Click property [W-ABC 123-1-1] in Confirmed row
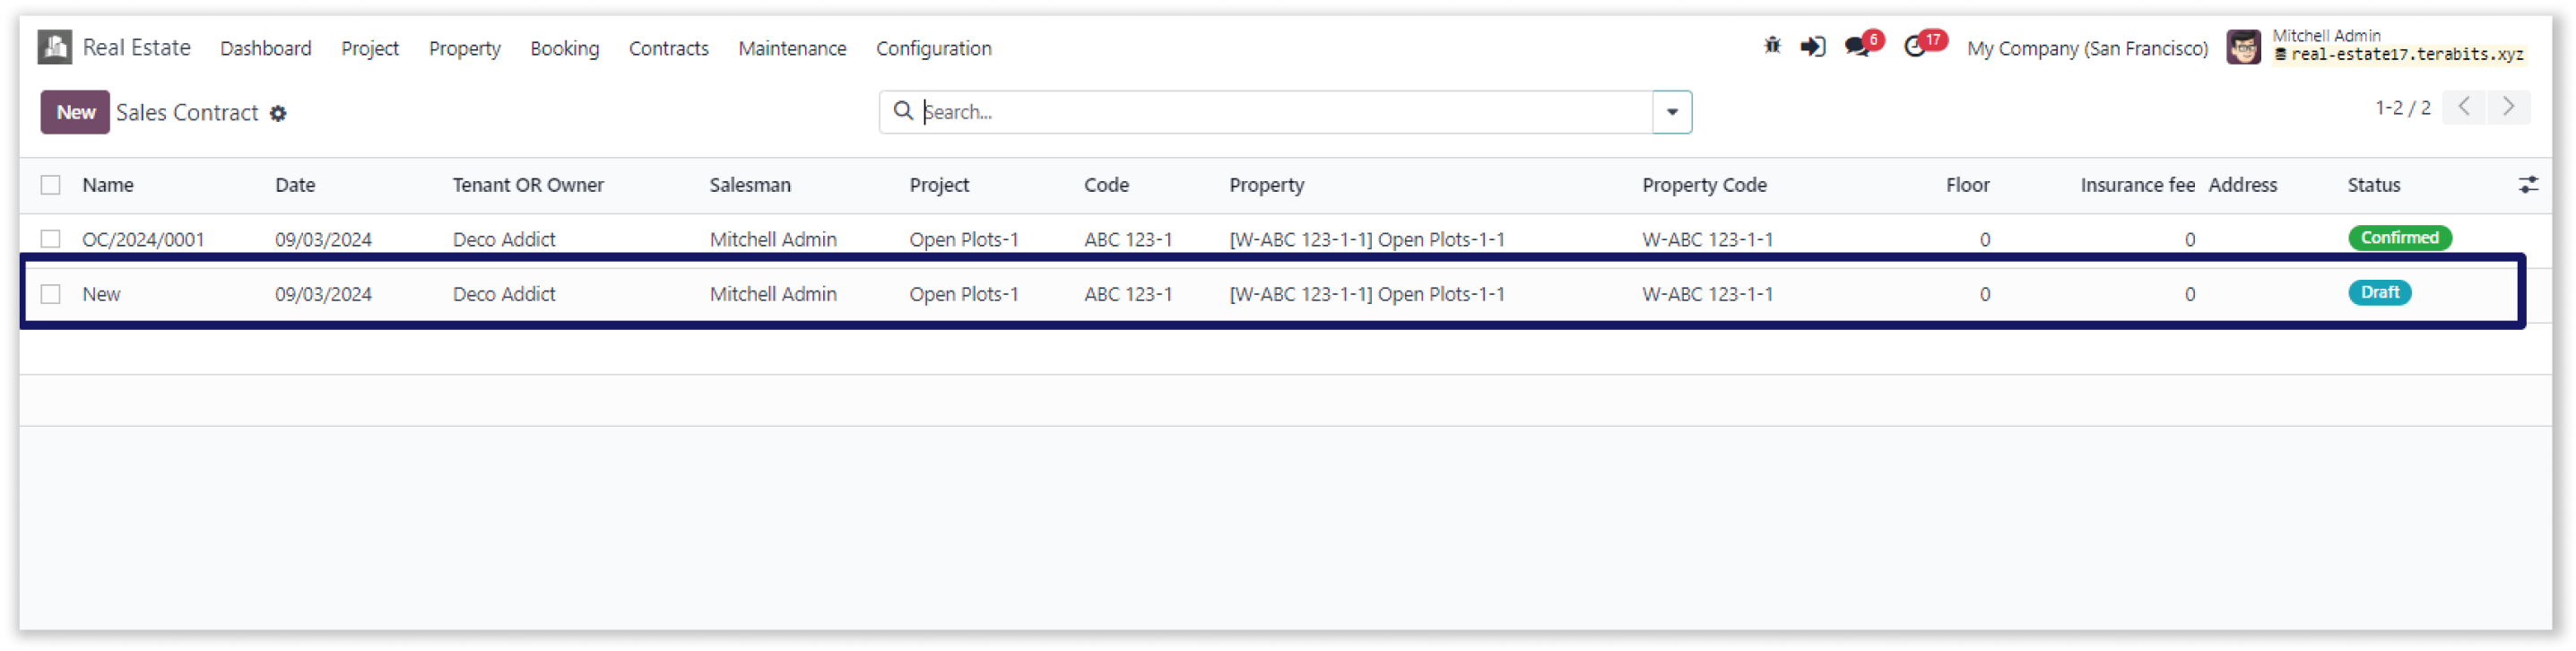 click(x=1366, y=239)
